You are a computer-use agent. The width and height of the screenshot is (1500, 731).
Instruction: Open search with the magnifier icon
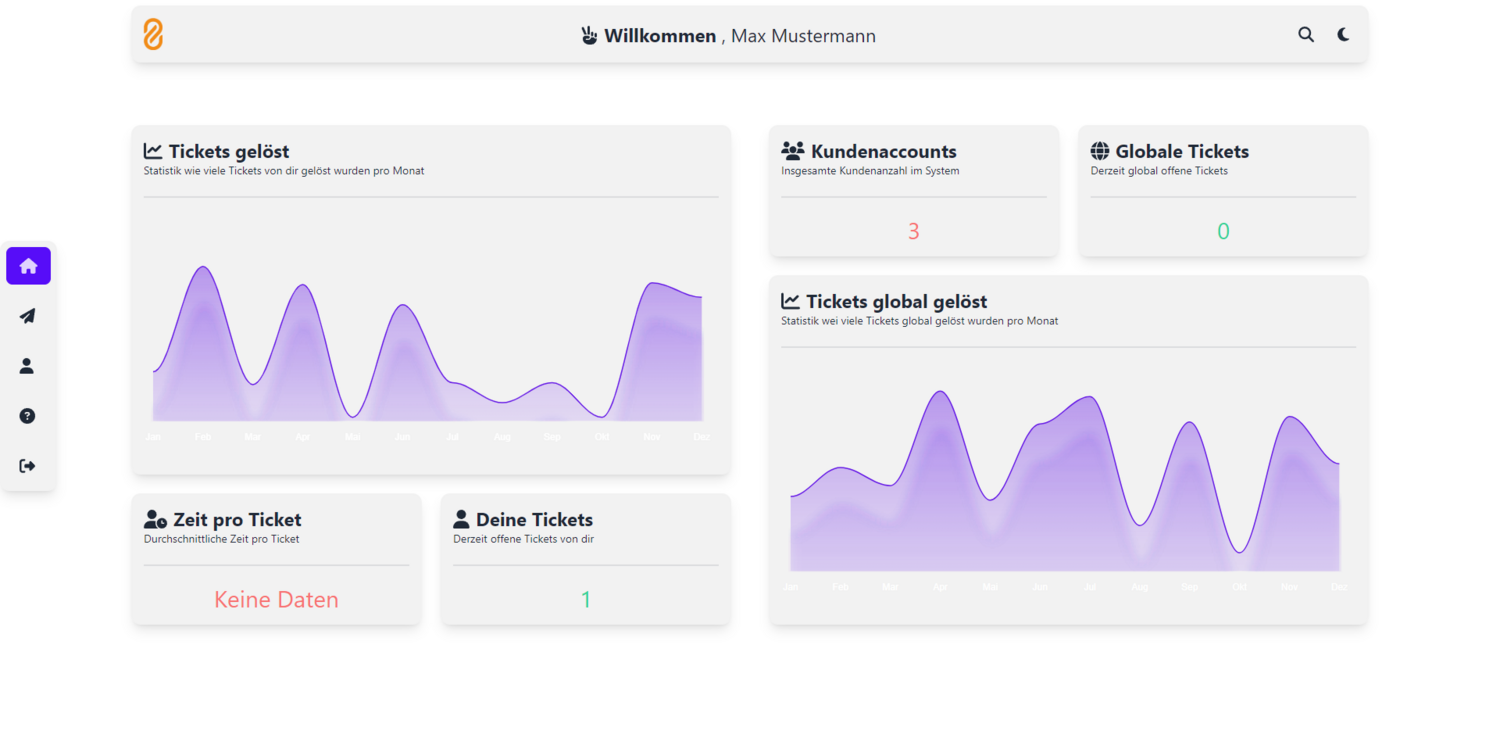coord(1306,35)
